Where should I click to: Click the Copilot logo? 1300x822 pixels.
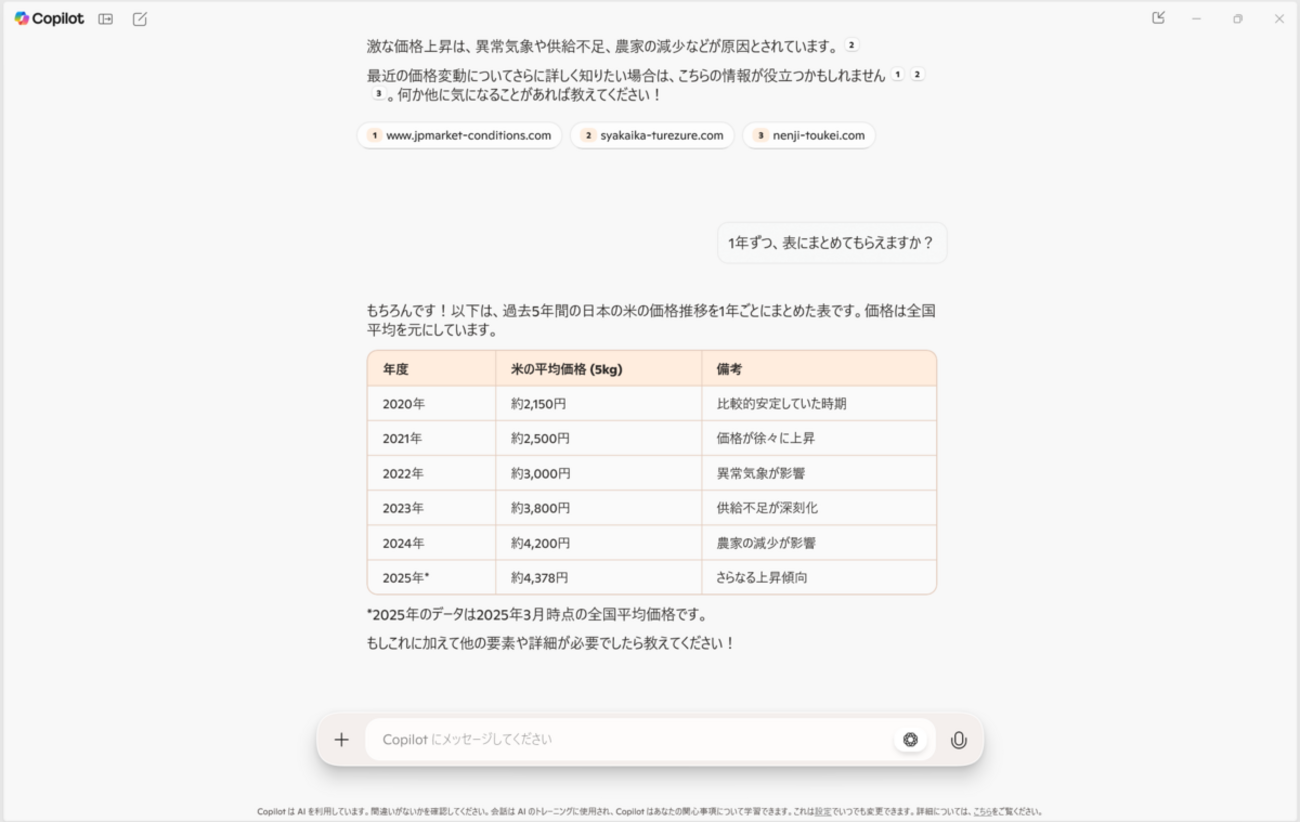tap(49, 19)
